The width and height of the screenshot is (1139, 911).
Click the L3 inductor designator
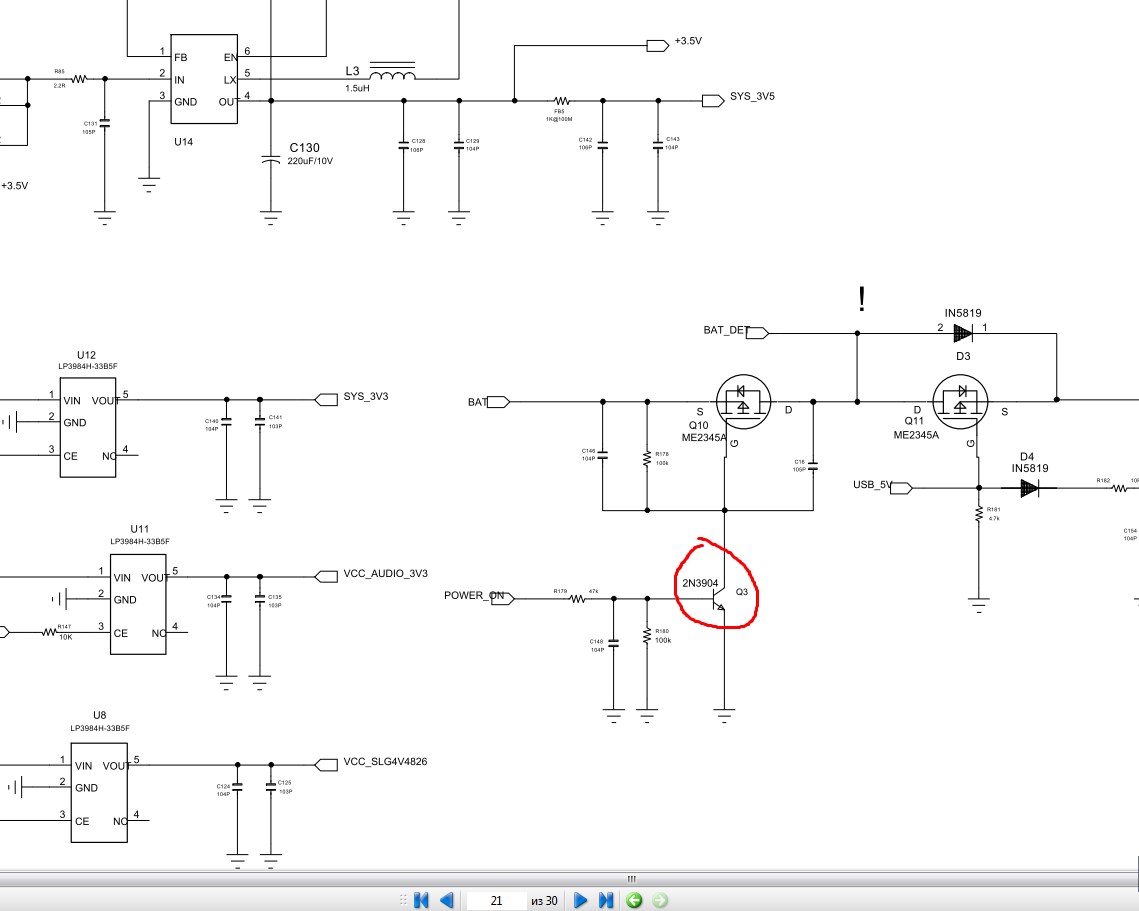pyautogui.click(x=352, y=71)
